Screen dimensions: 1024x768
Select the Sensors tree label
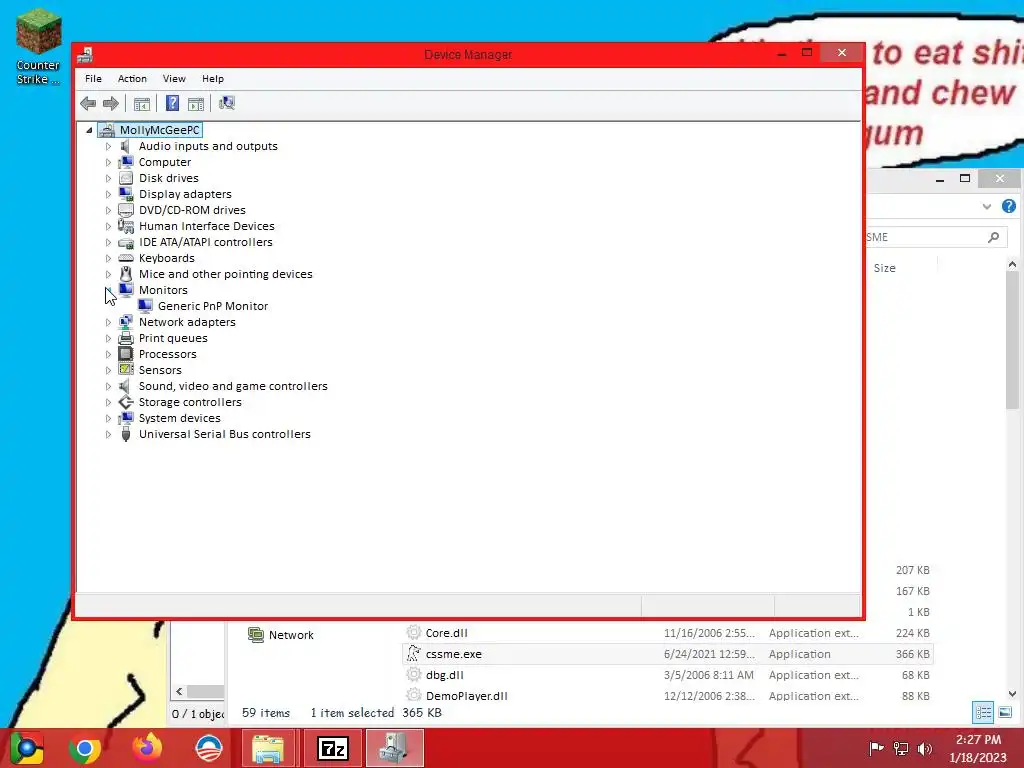click(160, 370)
